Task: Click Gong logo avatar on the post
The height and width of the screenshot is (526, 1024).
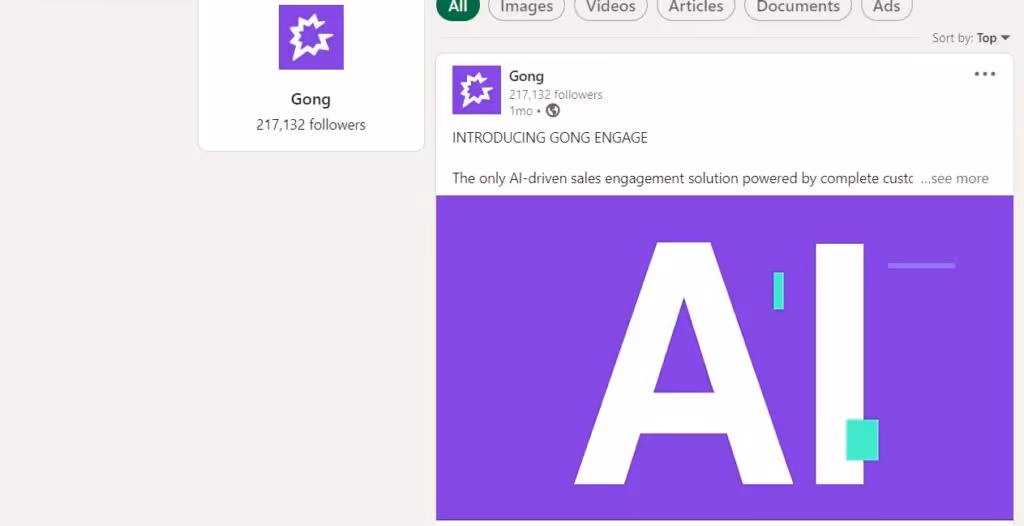Action: pyautogui.click(x=477, y=90)
